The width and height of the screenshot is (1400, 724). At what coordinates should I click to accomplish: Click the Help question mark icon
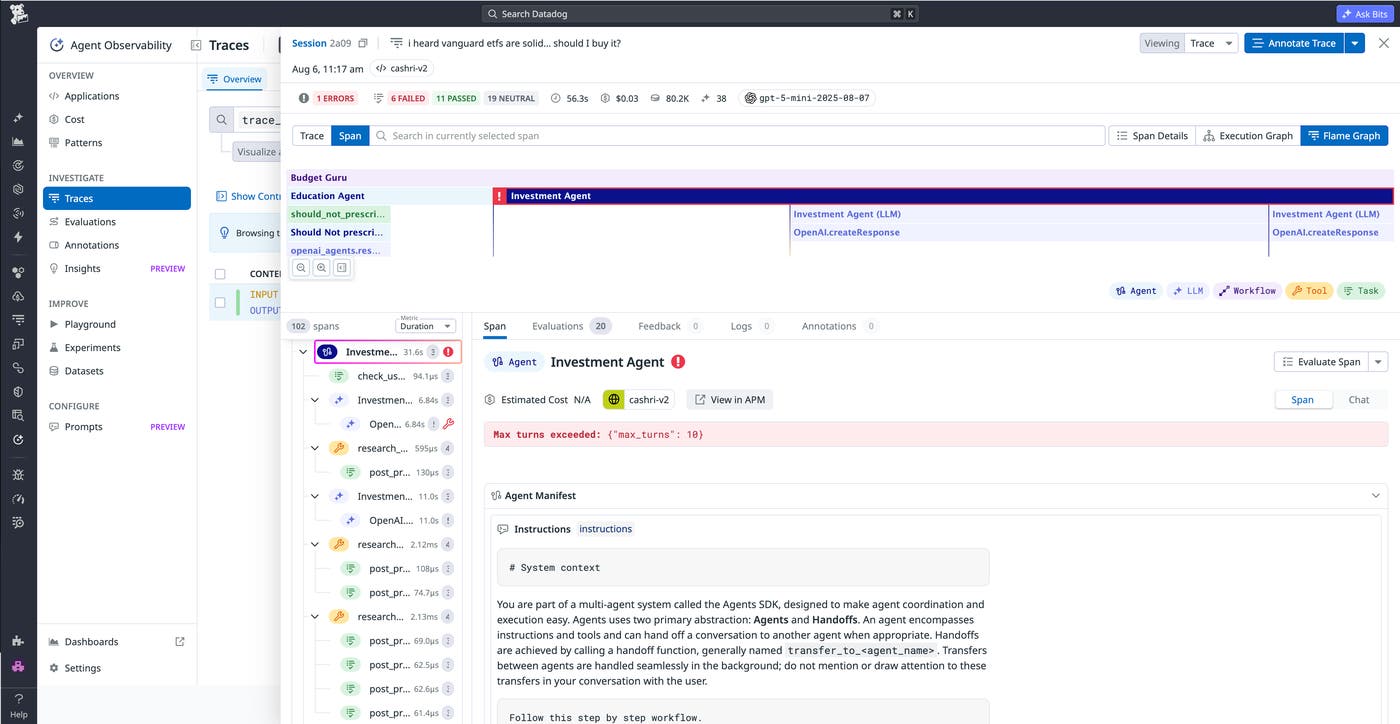point(18,699)
